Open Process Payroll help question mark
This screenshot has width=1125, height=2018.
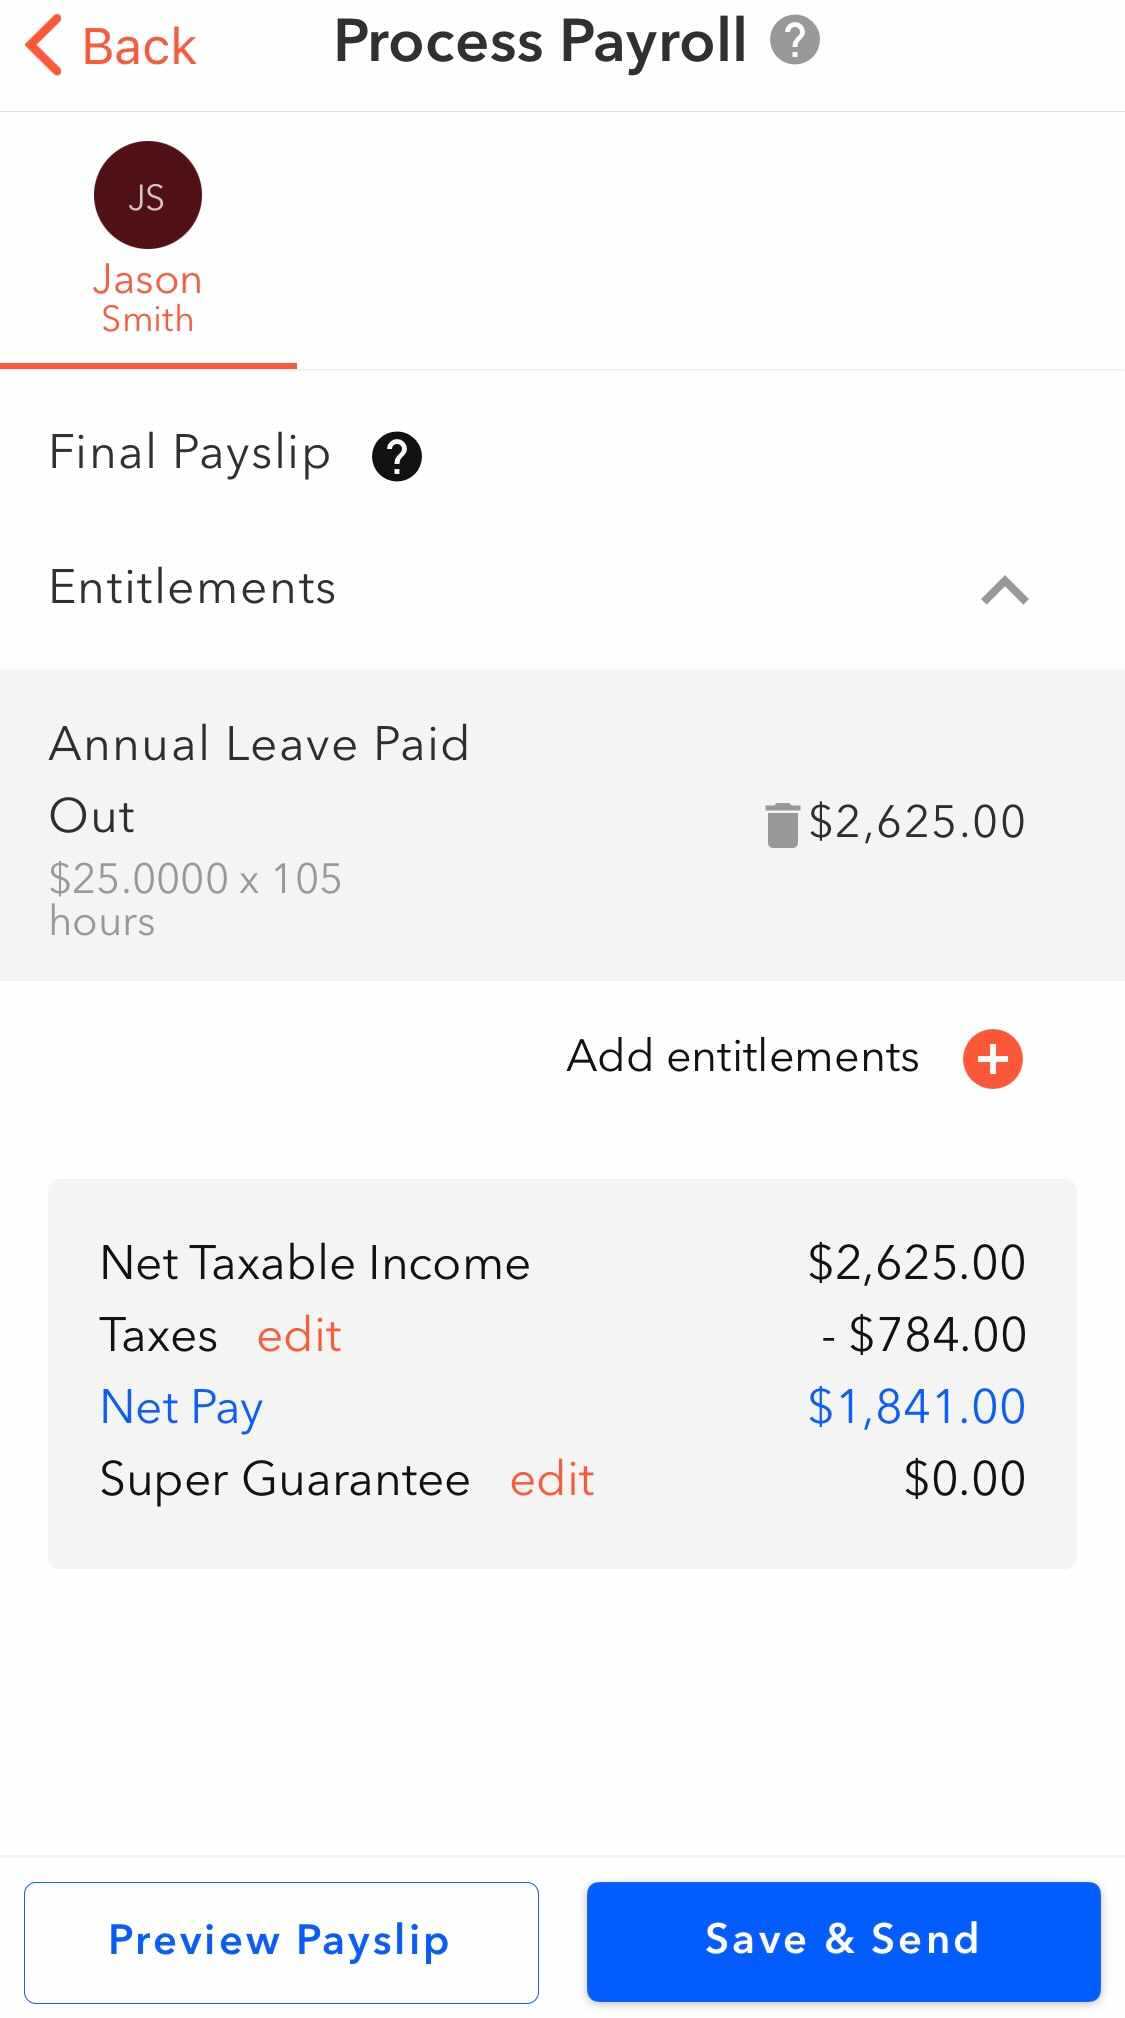[794, 42]
